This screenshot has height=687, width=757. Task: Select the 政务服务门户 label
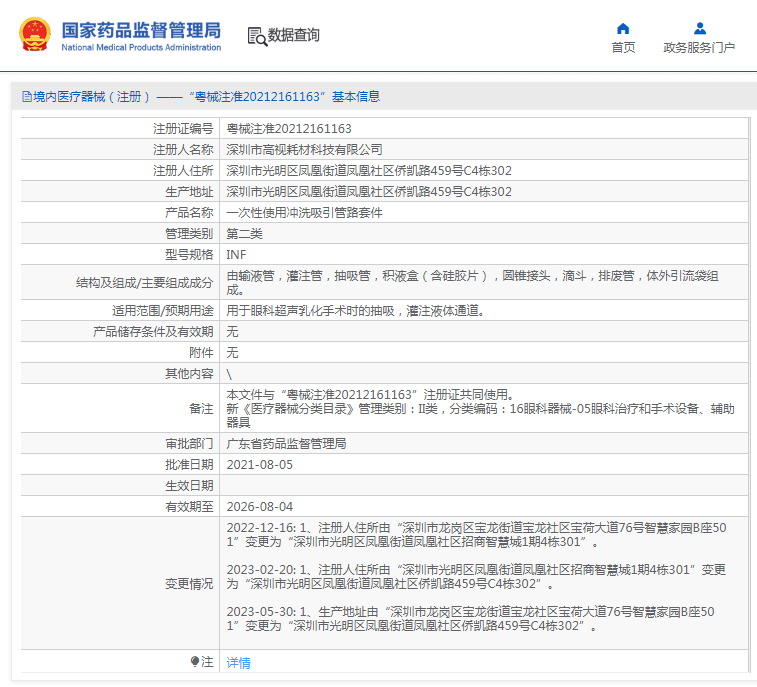point(699,47)
